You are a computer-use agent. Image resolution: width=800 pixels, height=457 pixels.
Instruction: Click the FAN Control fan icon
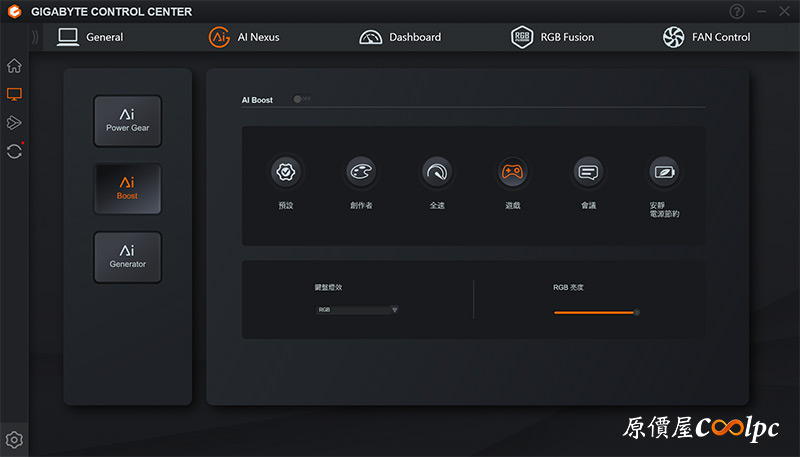tap(673, 37)
